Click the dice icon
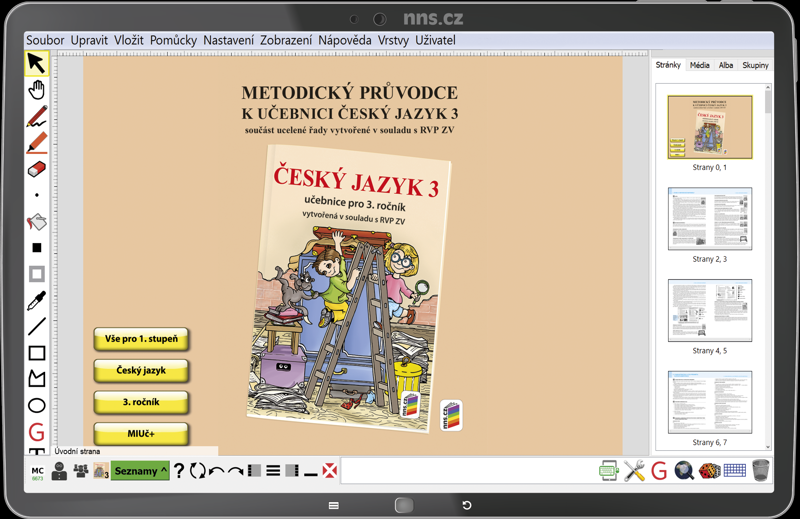The image size is (800, 519). click(709, 471)
